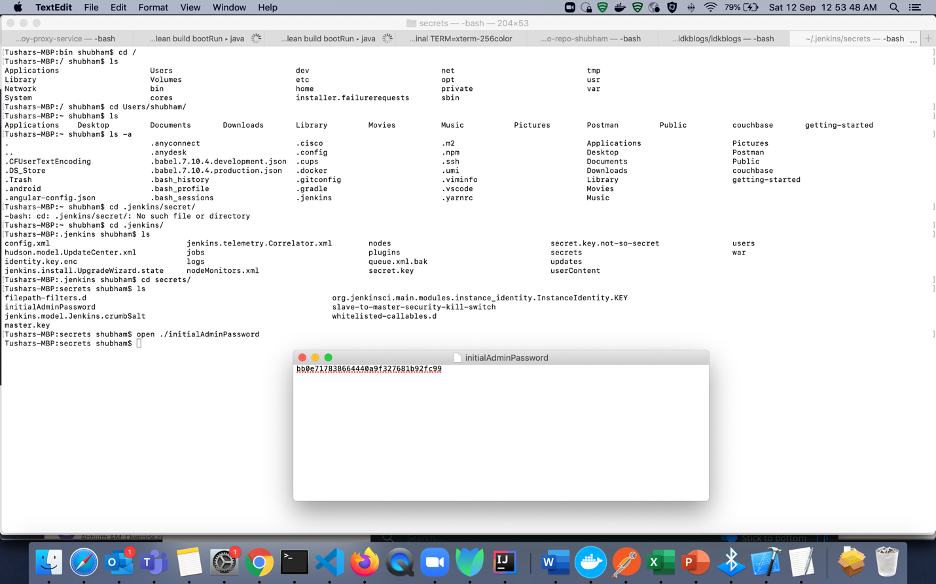Switch to the TERM=xterm-256color tab

[x=461, y=38]
